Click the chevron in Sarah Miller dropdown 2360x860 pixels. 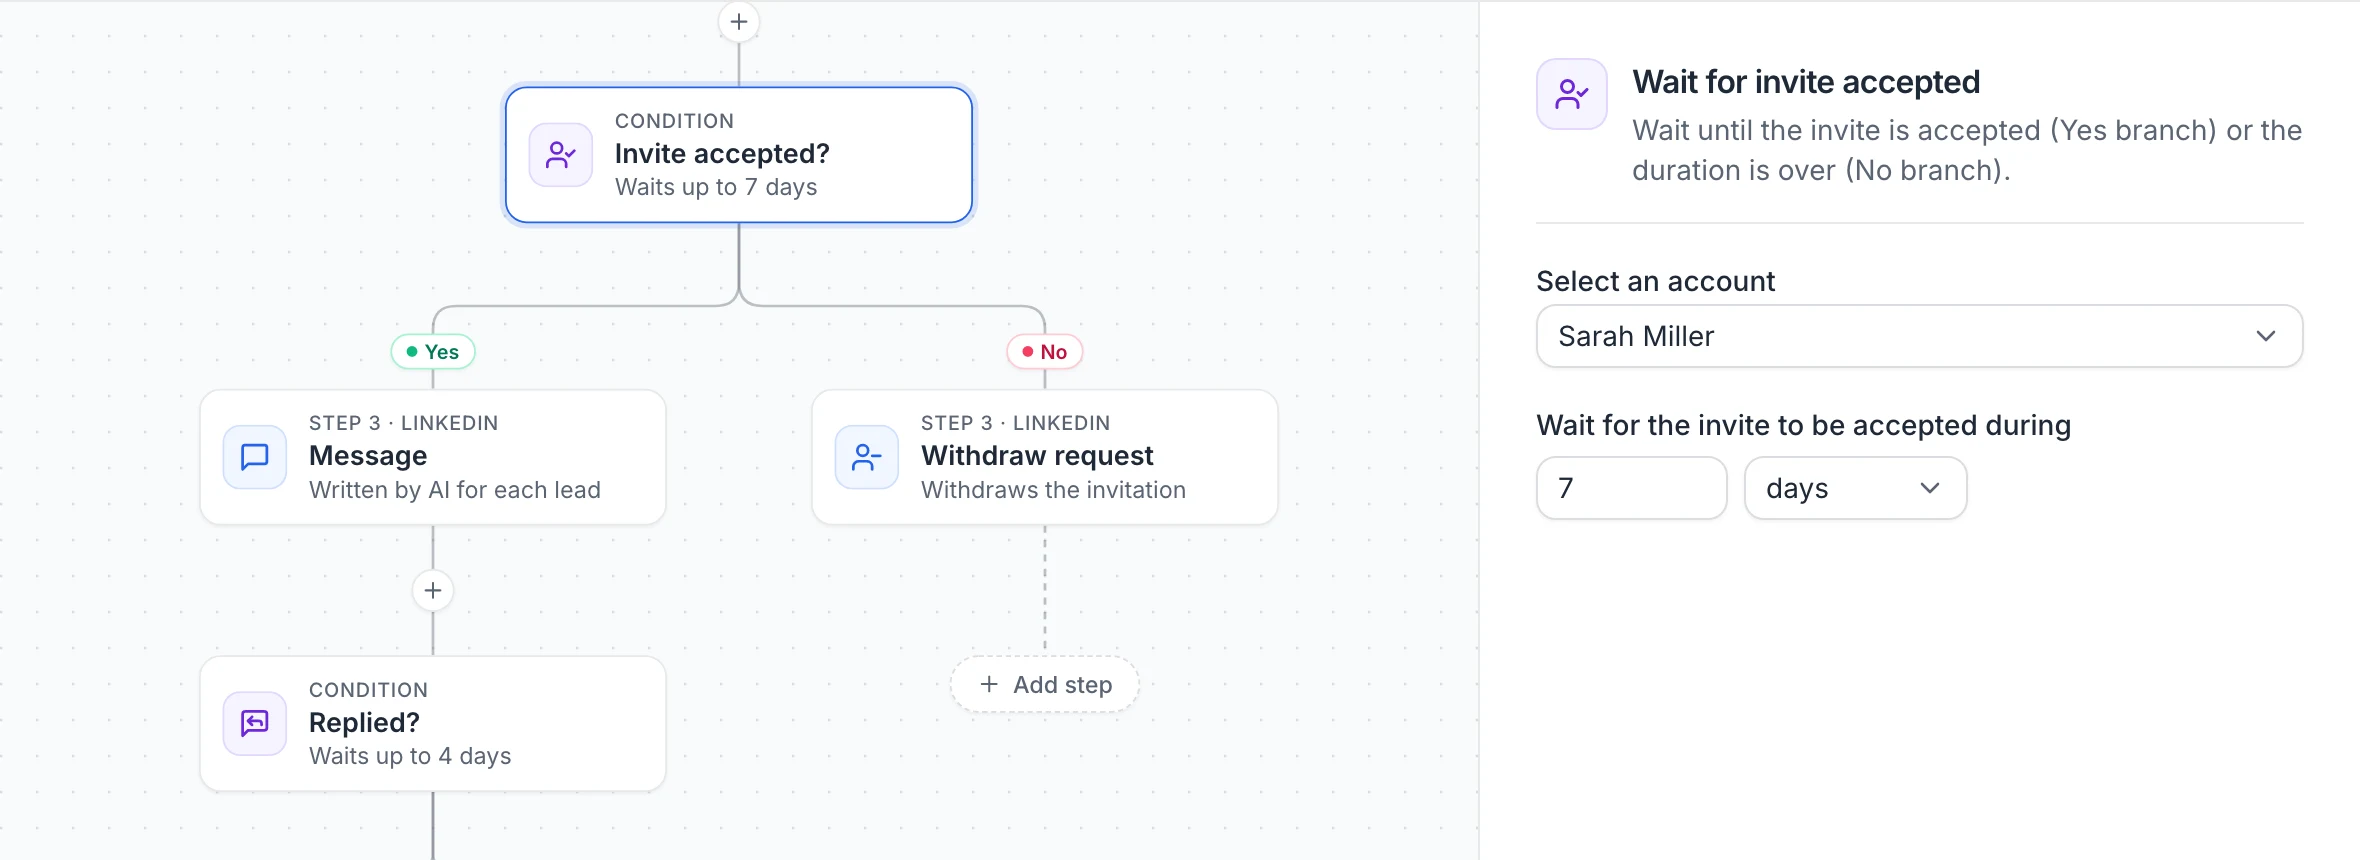(2266, 336)
